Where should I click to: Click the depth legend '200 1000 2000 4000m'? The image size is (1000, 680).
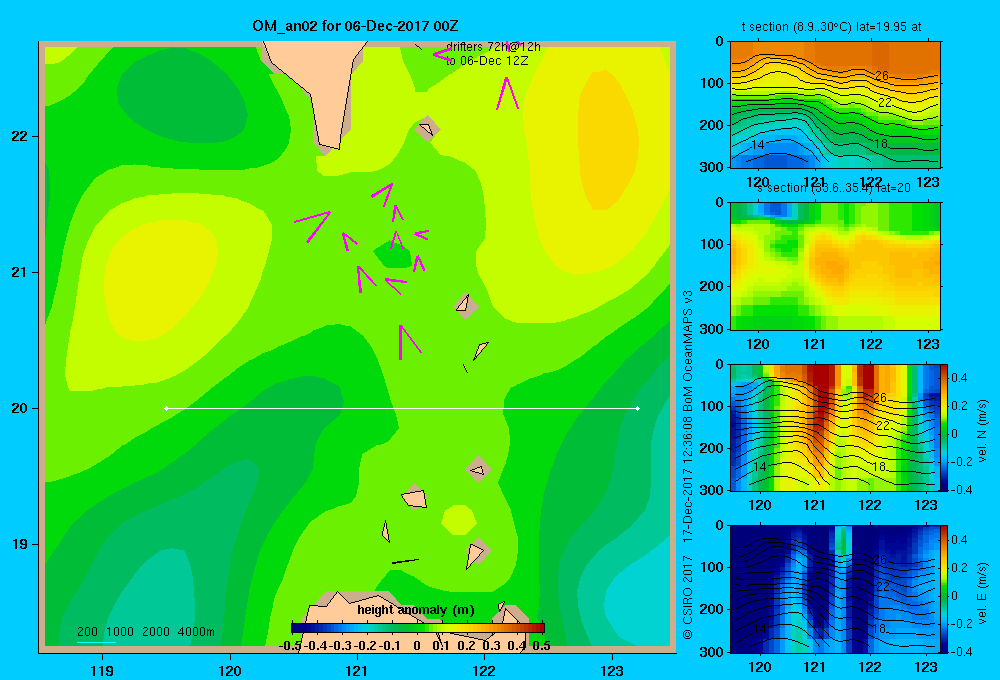click(146, 632)
